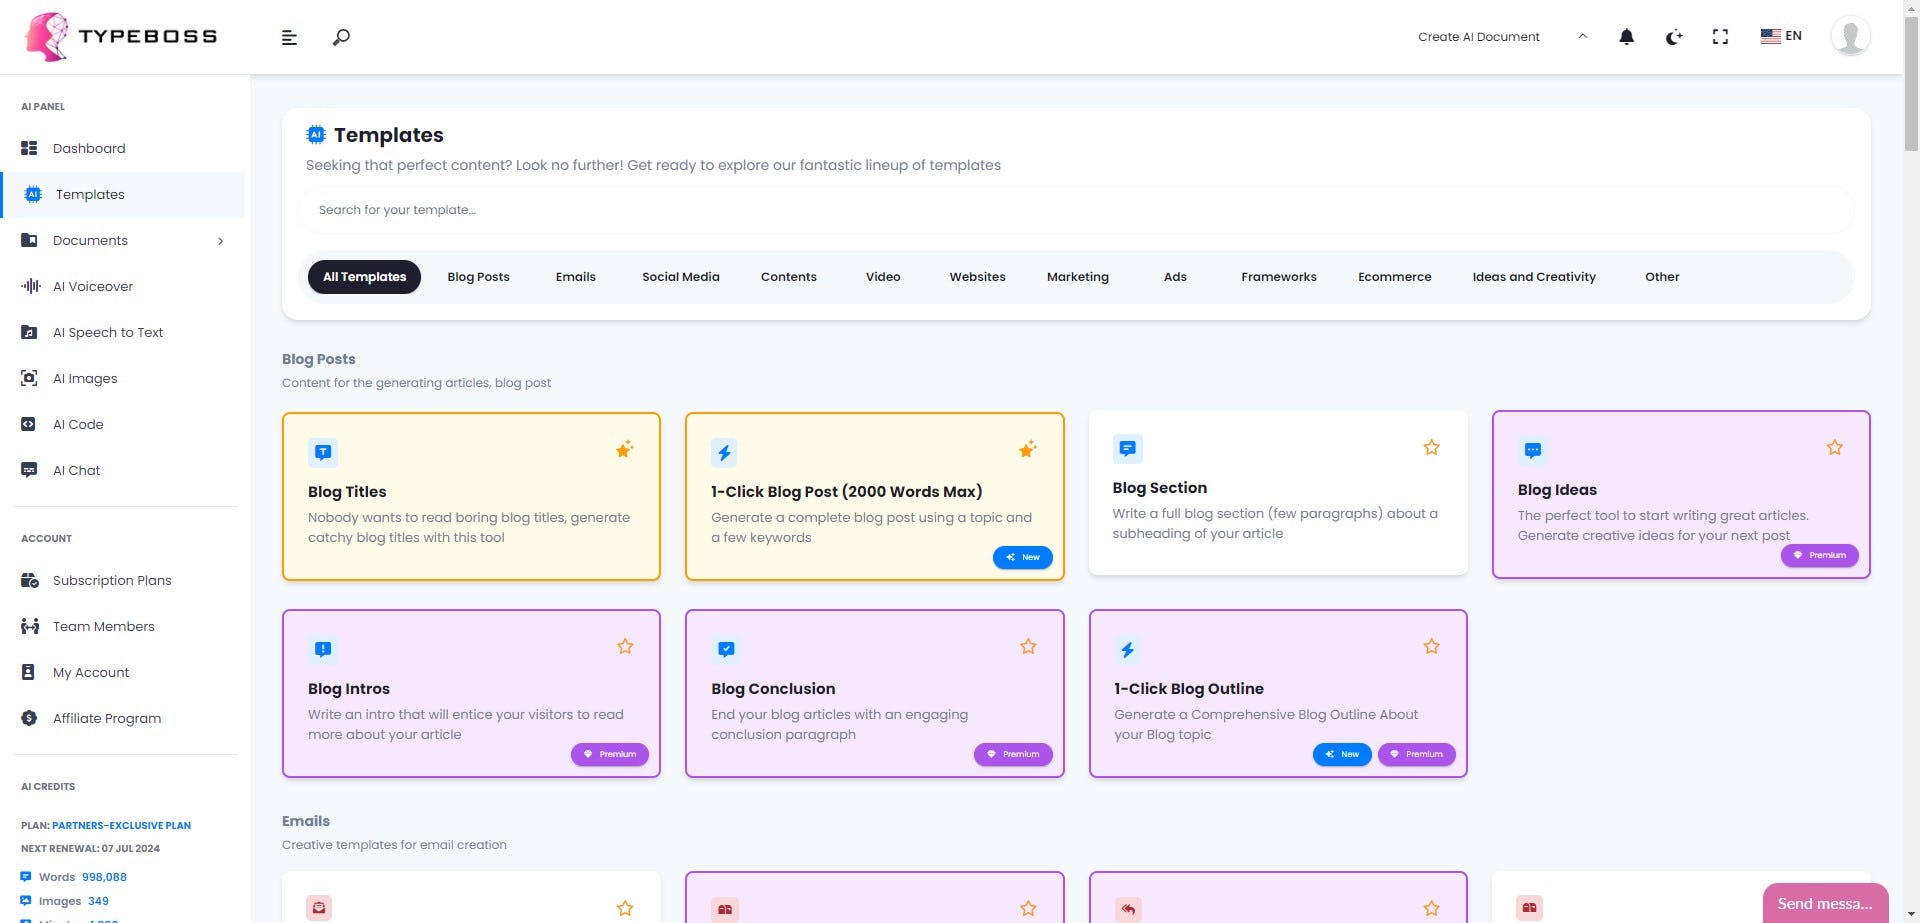Screen dimensions: 1920x923
Task: Click the My Account icon
Action: coord(29,672)
